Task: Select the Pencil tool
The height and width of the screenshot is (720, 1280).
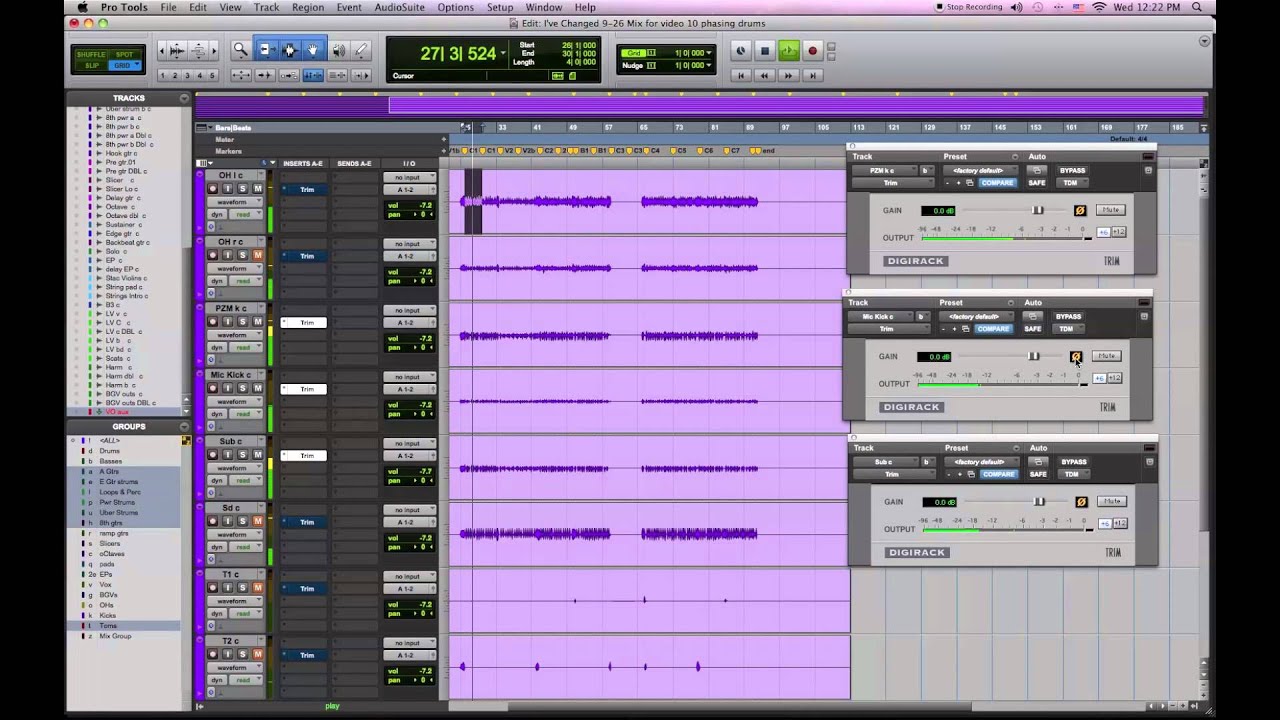Action: click(x=361, y=50)
